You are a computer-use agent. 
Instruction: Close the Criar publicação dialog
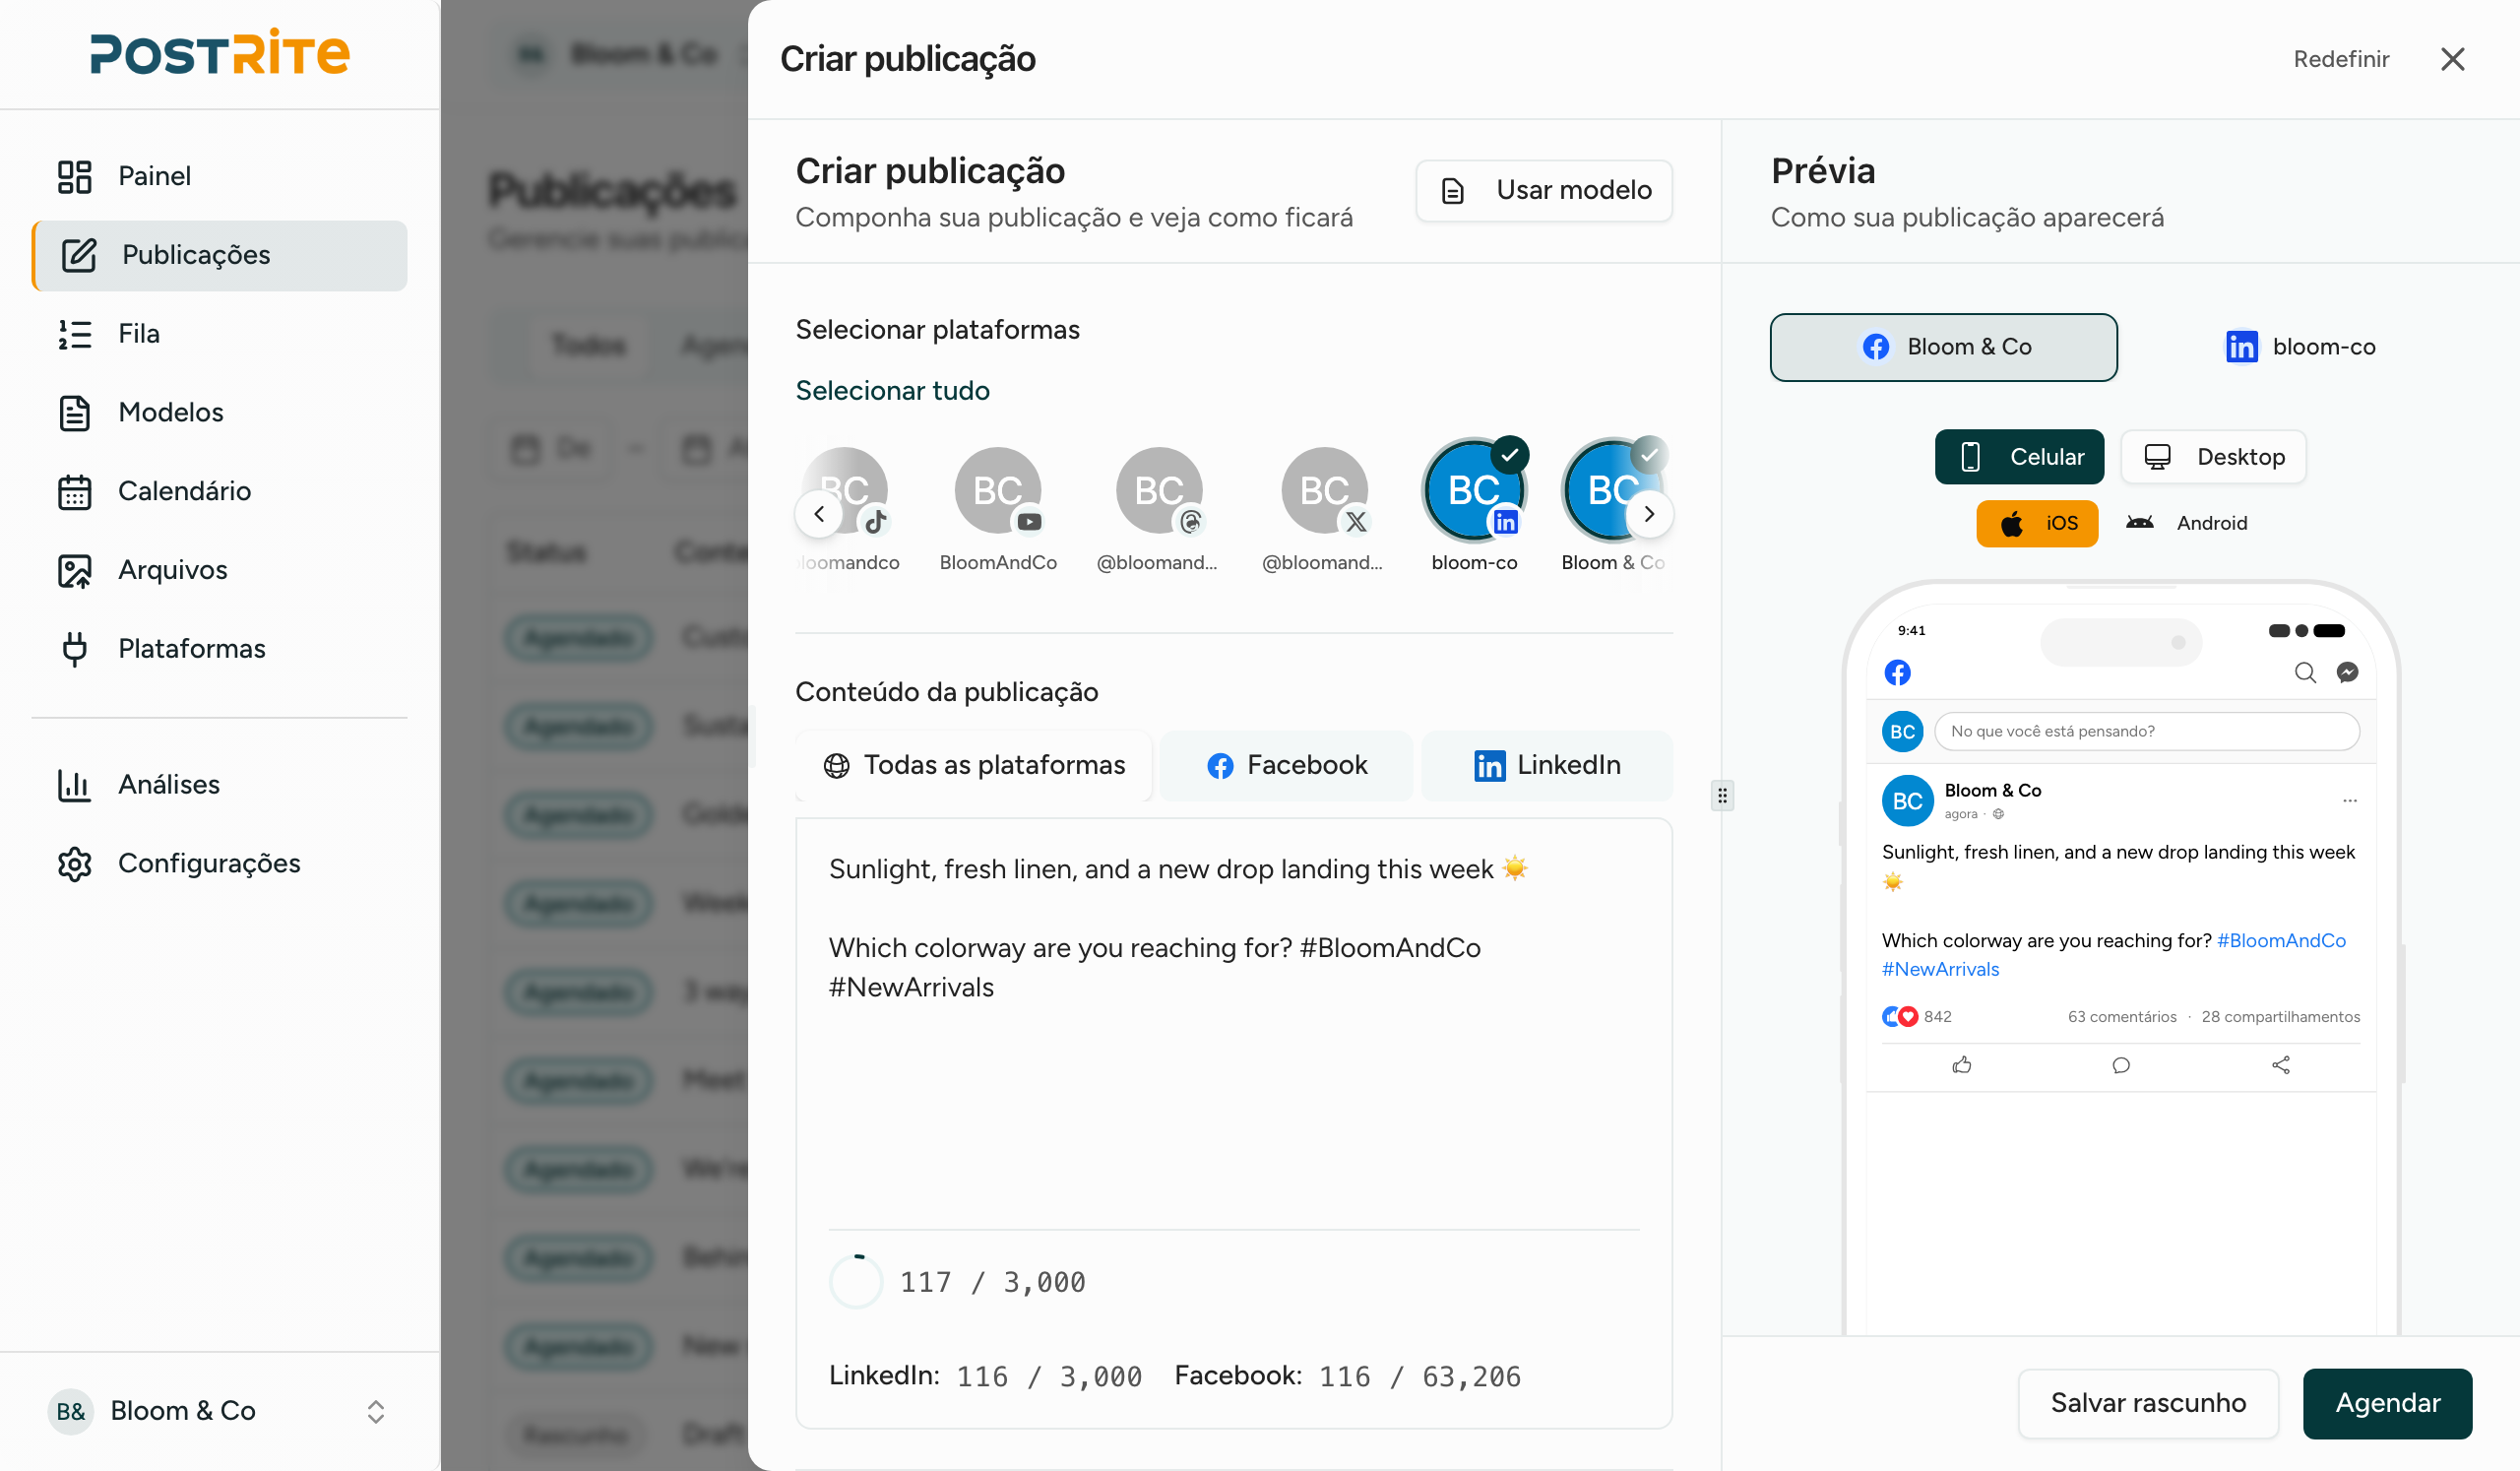click(x=2452, y=59)
